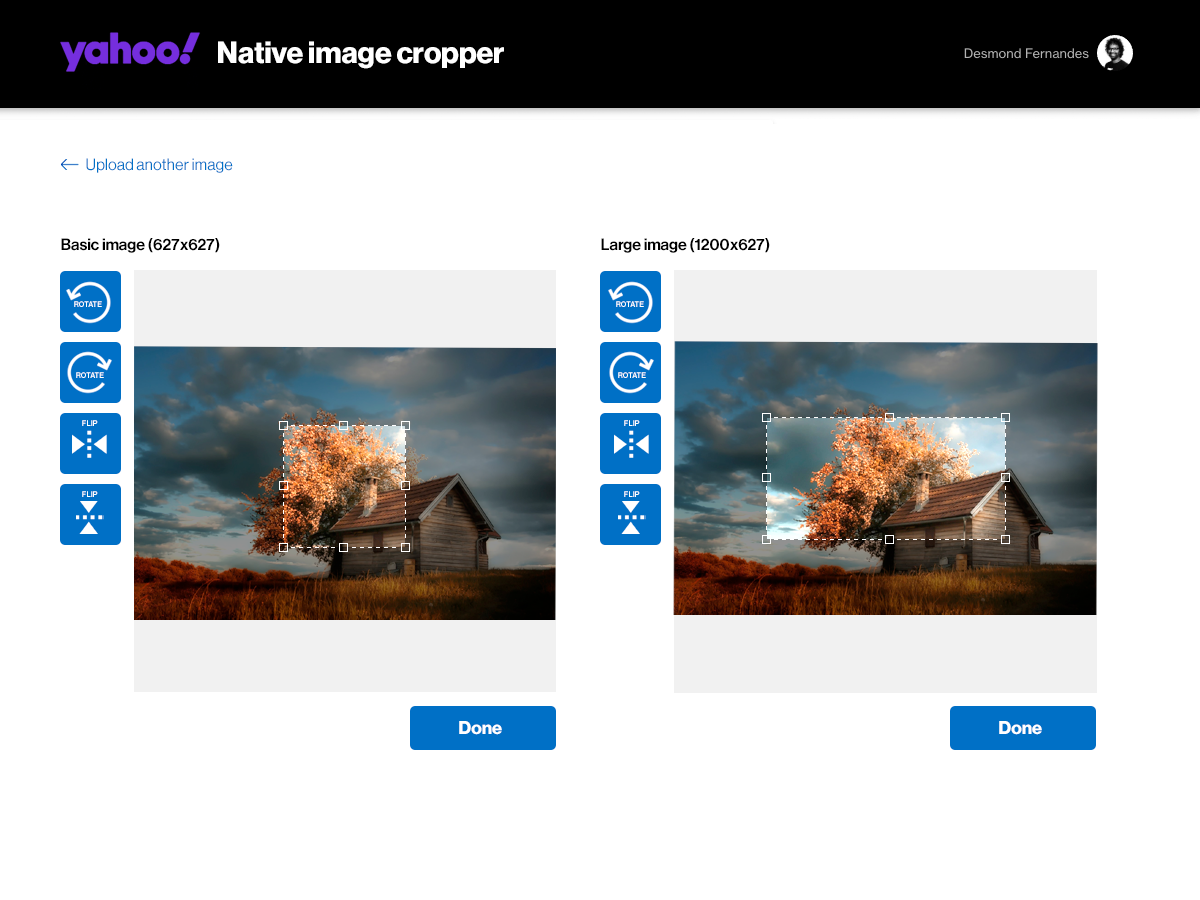This screenshot has height=900, width=1200.
Task: Flip Basic image horizontally
Action: pos(90,443)
